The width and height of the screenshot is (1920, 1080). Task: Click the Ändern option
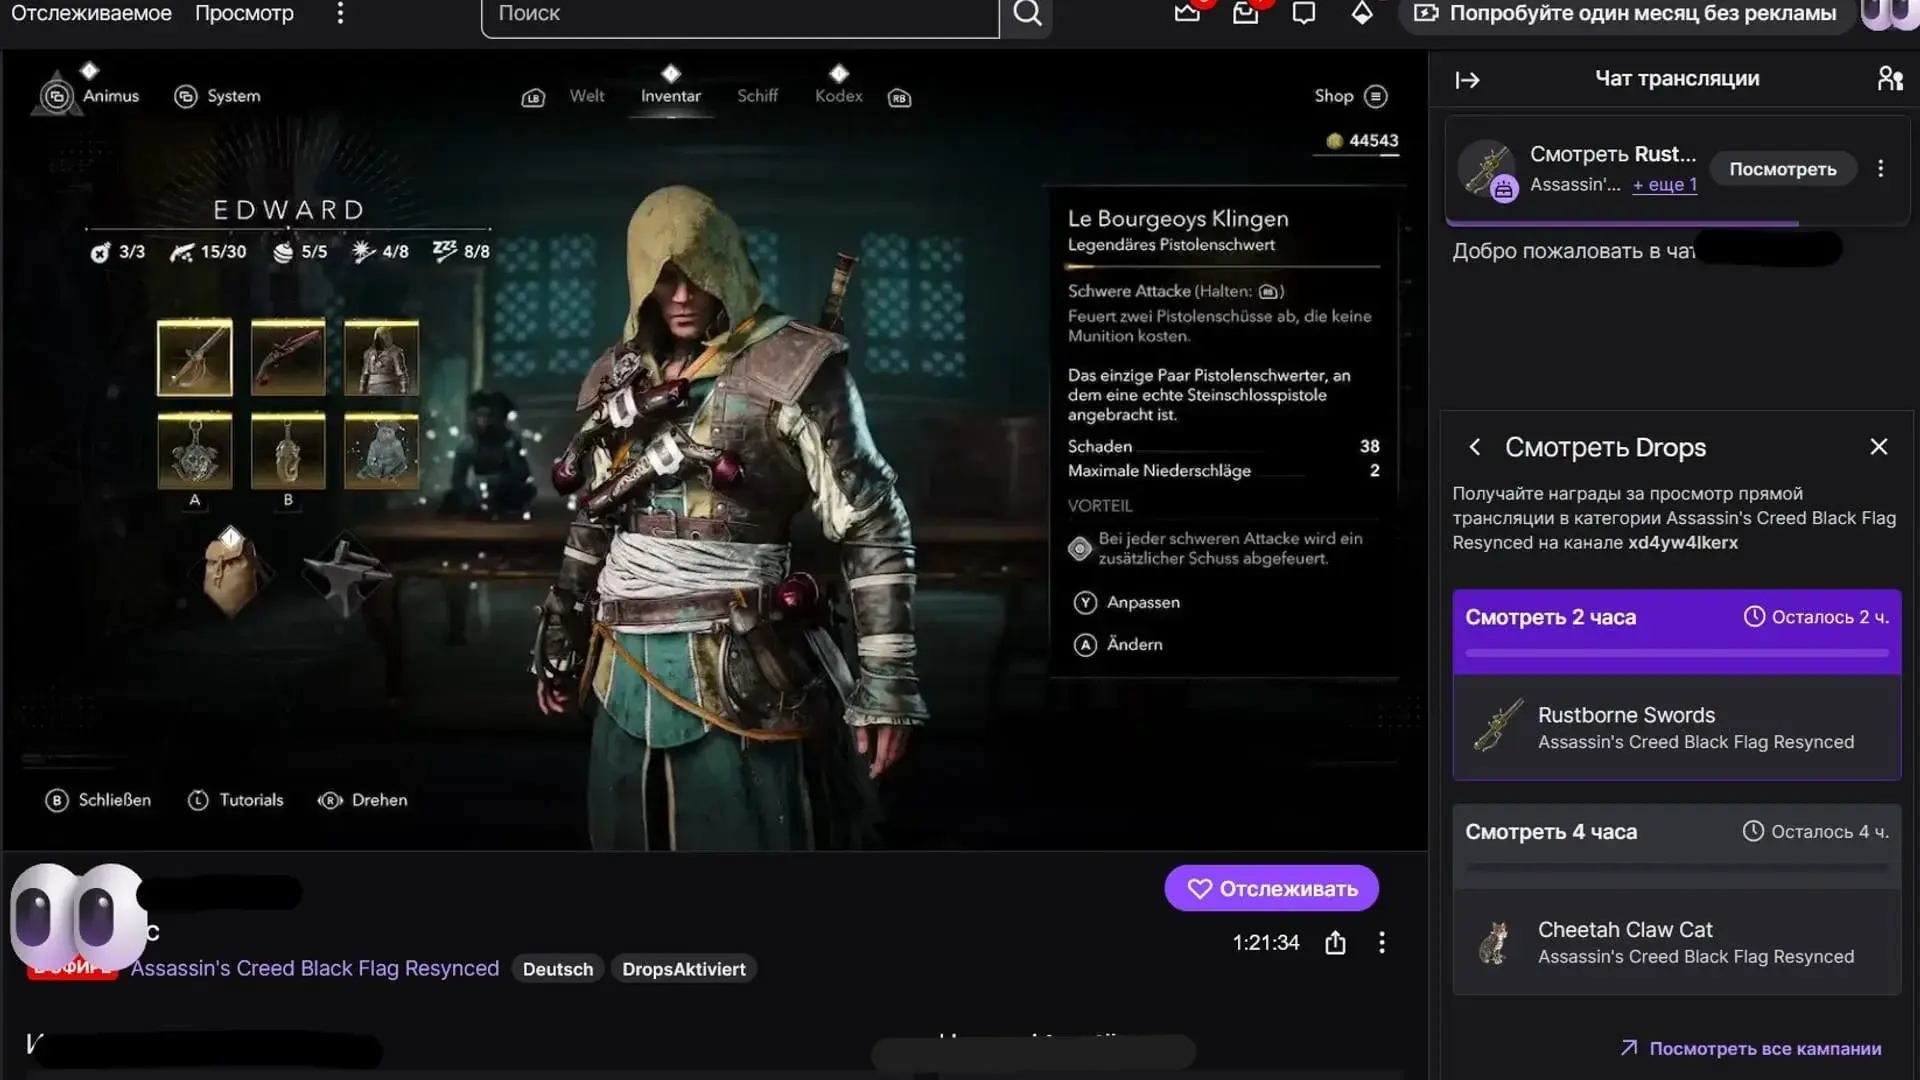(x=1118, y=645)
